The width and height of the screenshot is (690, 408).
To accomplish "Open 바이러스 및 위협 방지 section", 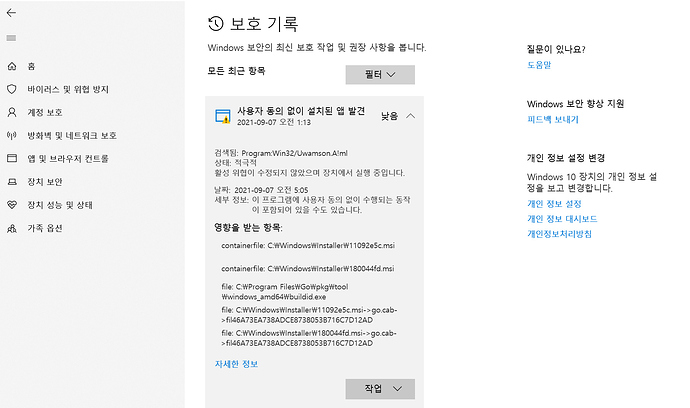I will pos(68,89).
